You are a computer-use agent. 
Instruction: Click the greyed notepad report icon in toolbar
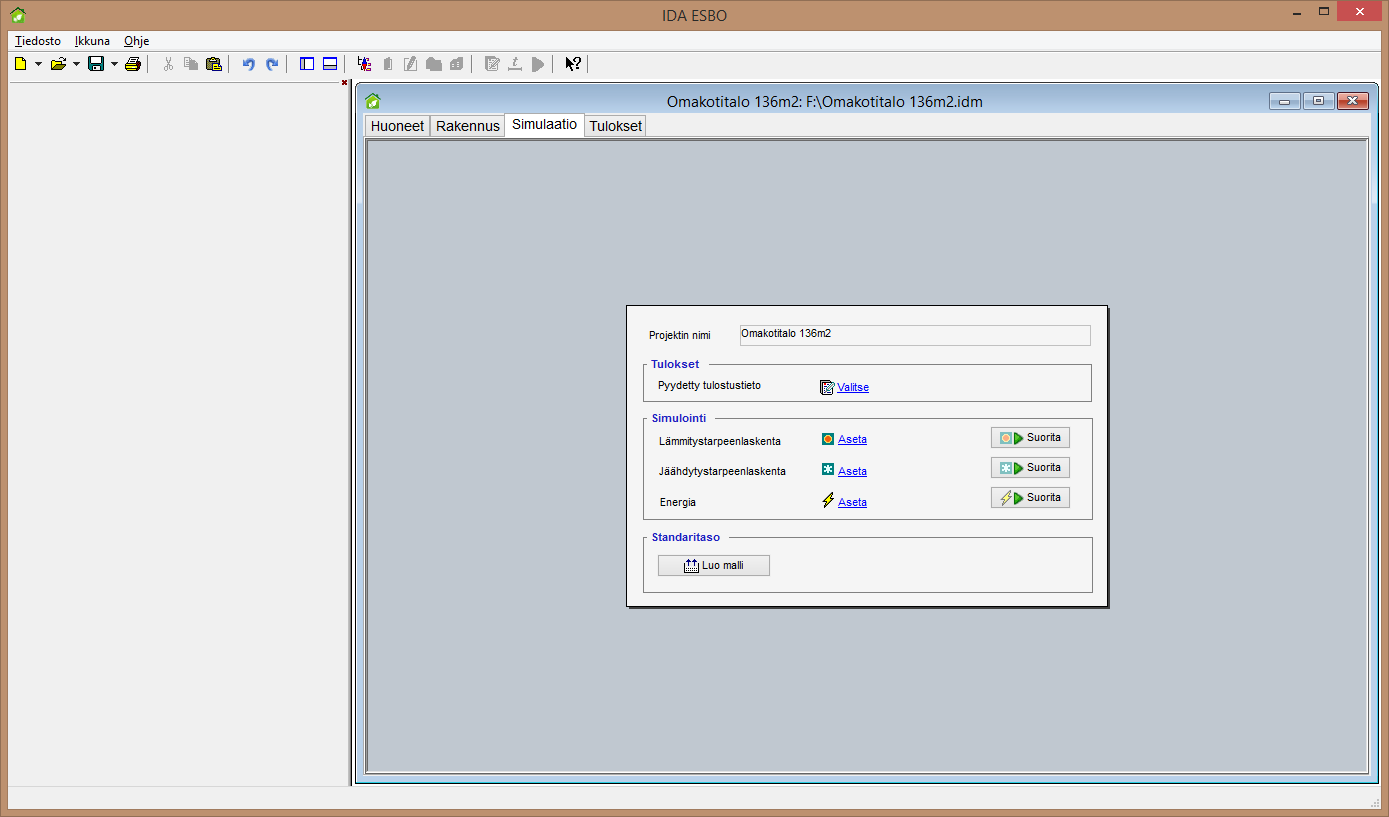pos(492,64)
